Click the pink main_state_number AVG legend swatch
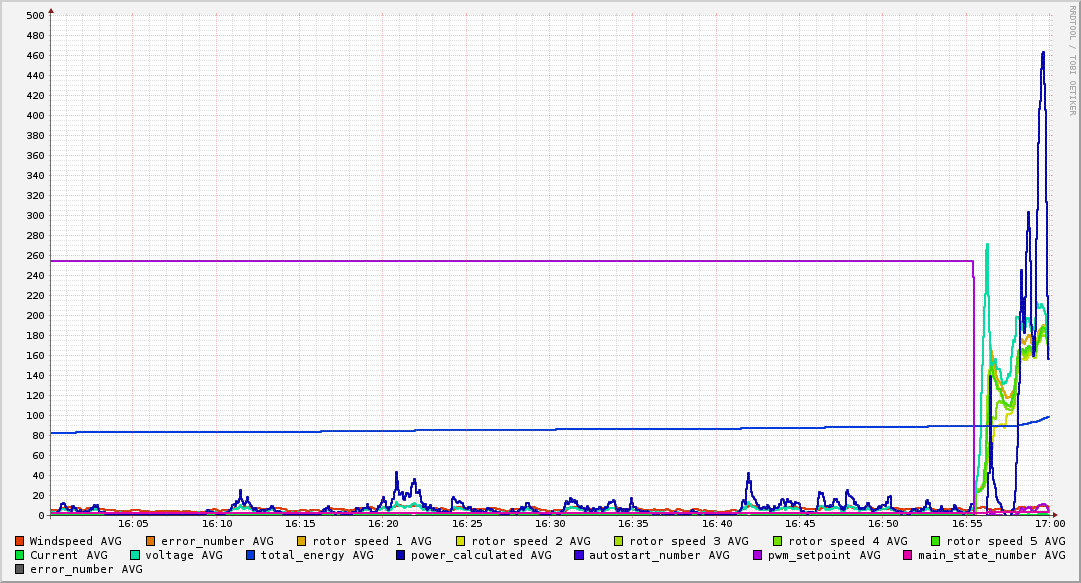Screen dimensions: 1081x583 pos(908,555)
